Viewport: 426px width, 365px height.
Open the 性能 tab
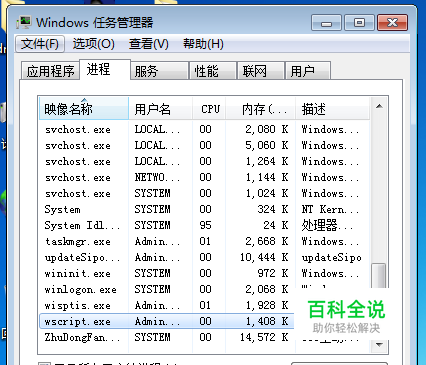tap(213, 71)
